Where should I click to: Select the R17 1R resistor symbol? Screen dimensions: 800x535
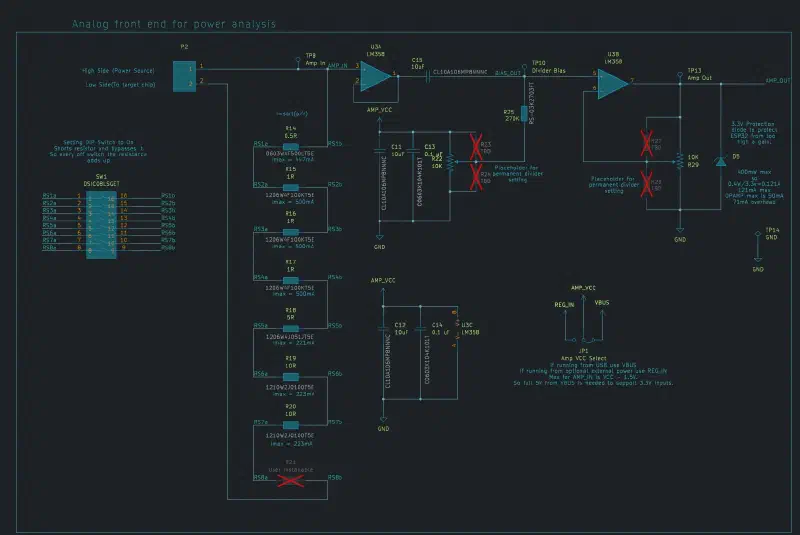point(290,280)
